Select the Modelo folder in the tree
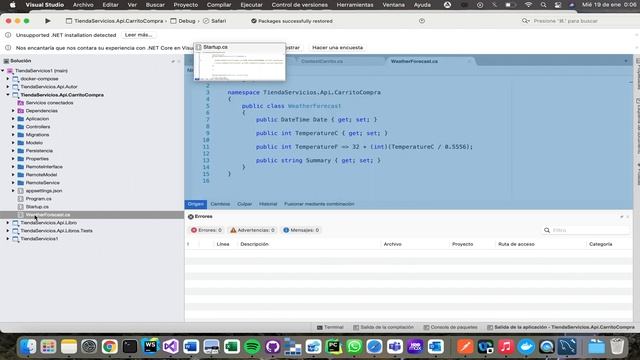 (34, 143)
